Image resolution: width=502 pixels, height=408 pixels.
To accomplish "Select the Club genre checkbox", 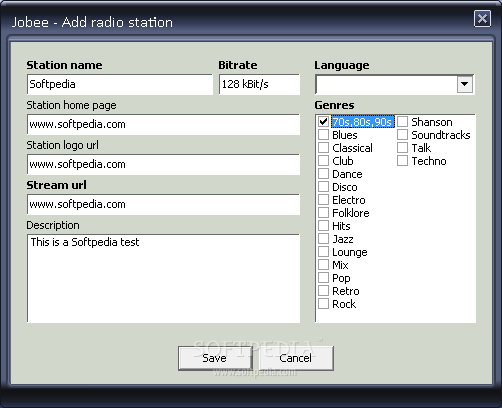I will [x=323, y=161].
